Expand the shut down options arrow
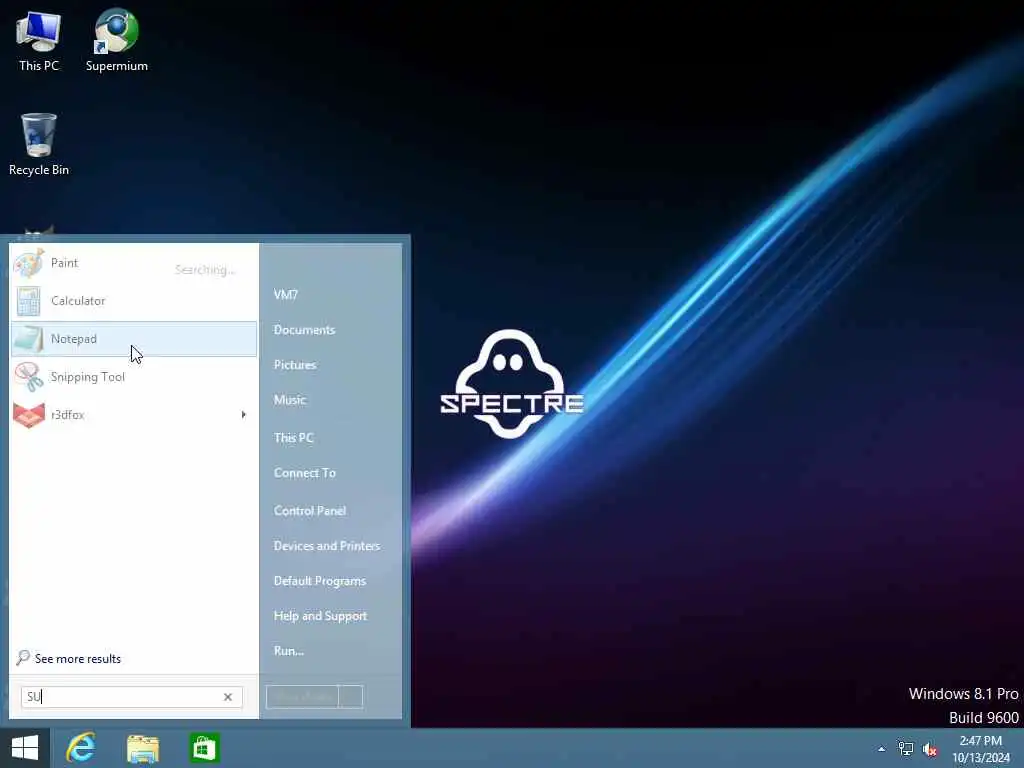Image resolution: width=1024 pixels, height=768 pixels. click(x=351, y=697)
